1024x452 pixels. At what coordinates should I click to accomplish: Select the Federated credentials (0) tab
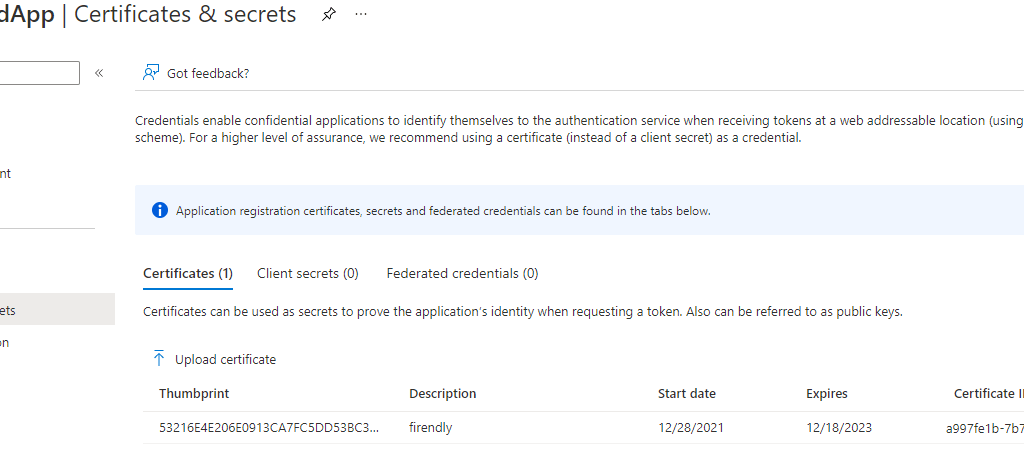tap(462, 273)
